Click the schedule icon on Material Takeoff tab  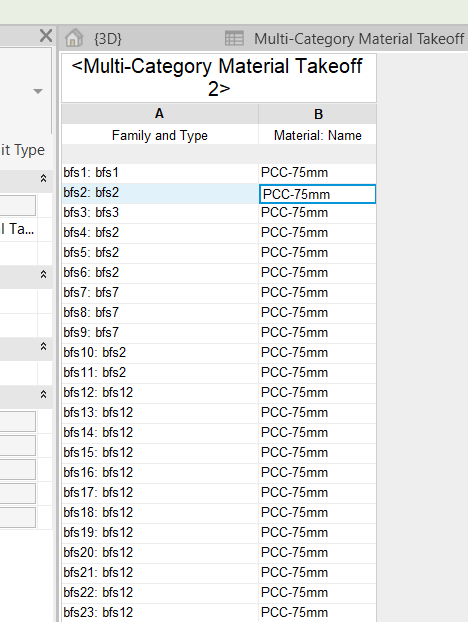pos(234,38)
